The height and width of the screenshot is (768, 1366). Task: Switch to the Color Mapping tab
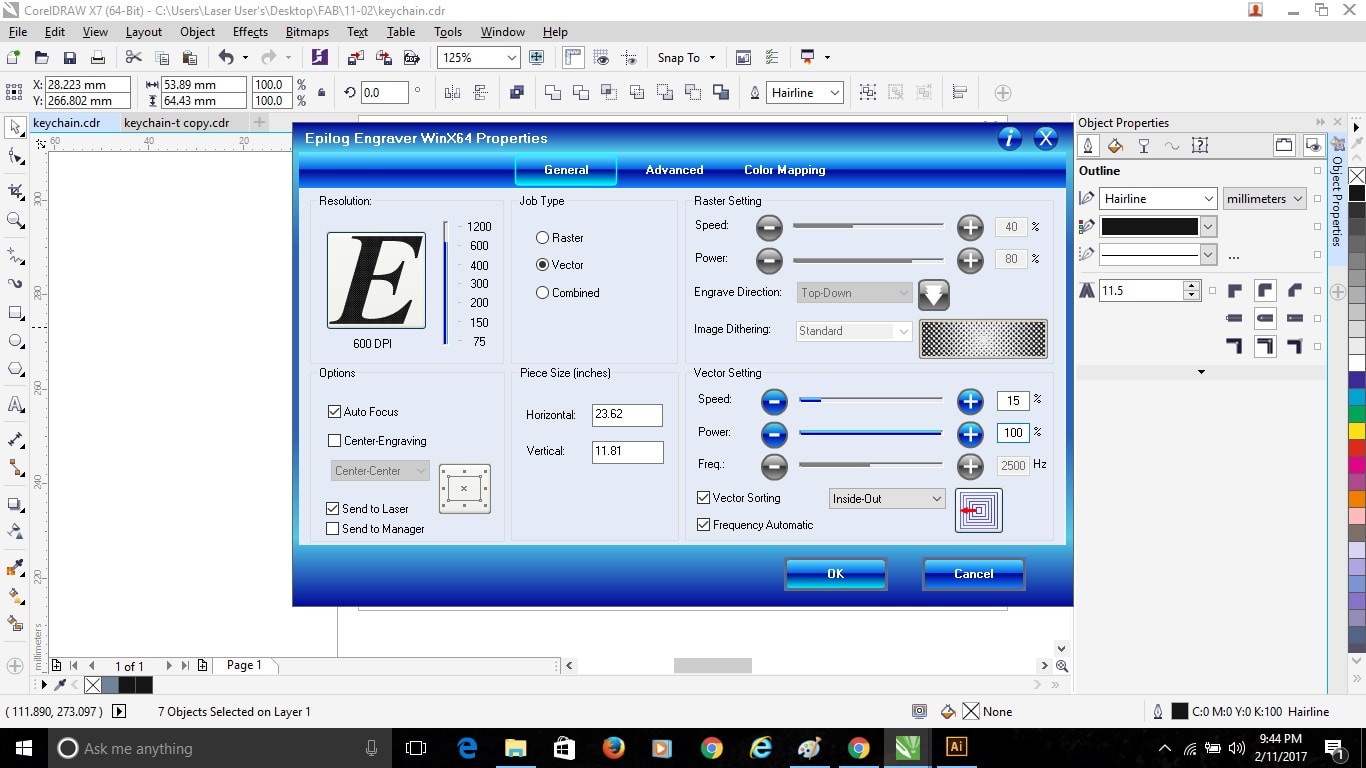tap(785, 170)
